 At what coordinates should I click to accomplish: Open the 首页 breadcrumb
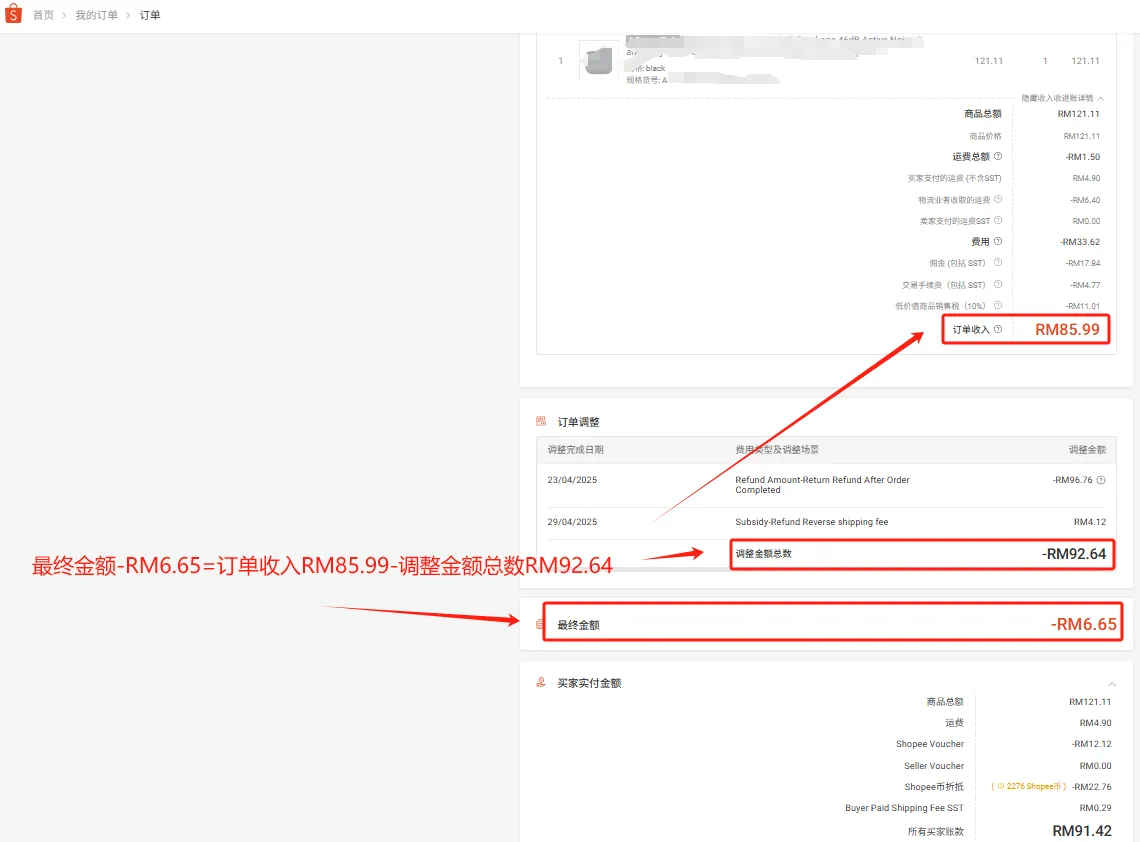[x=42, y=14]
